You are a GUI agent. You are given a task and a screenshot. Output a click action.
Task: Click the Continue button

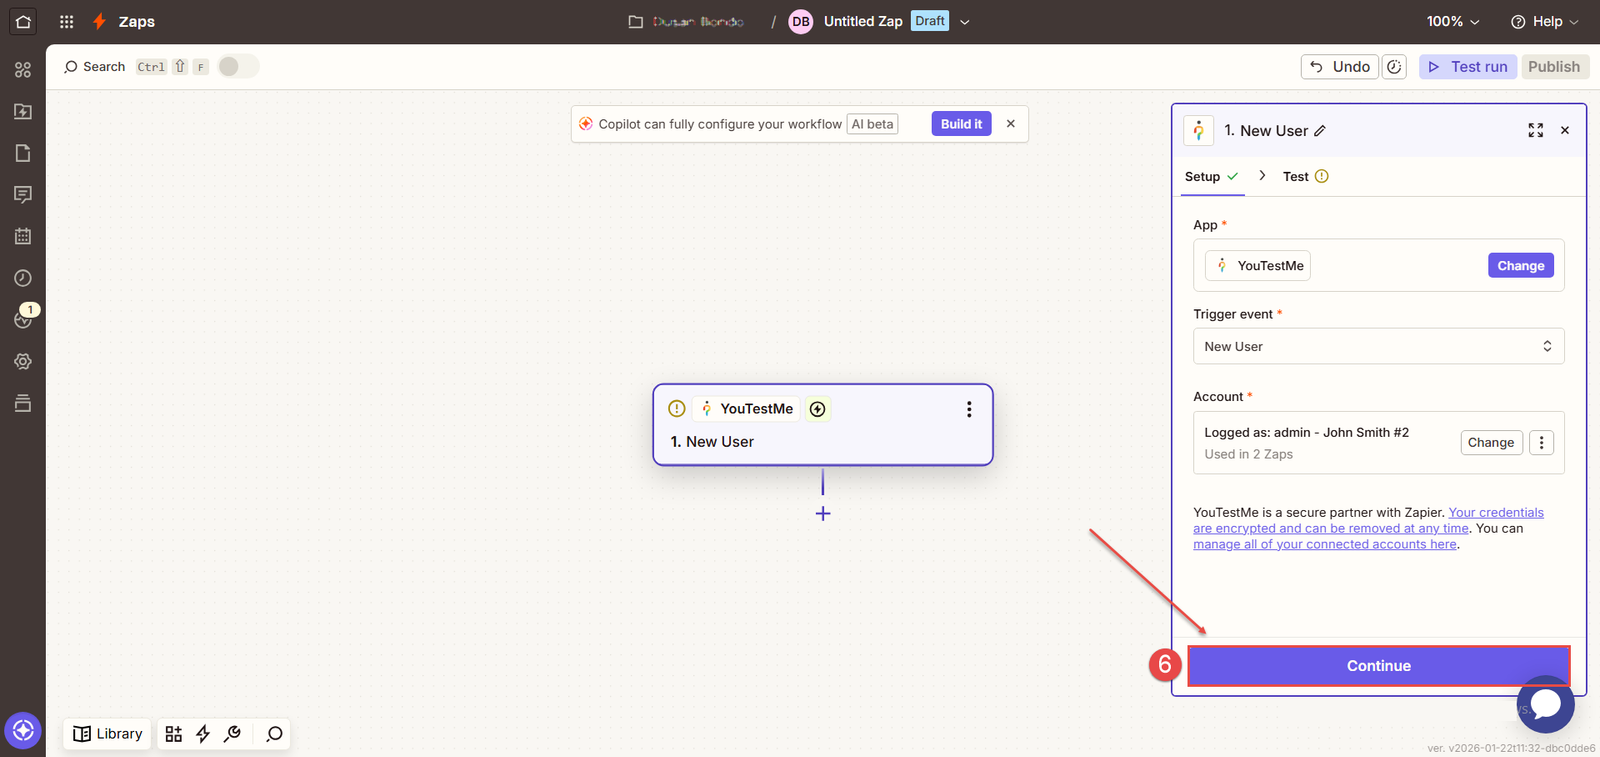pyautogui.click(x=1377, y=666)
